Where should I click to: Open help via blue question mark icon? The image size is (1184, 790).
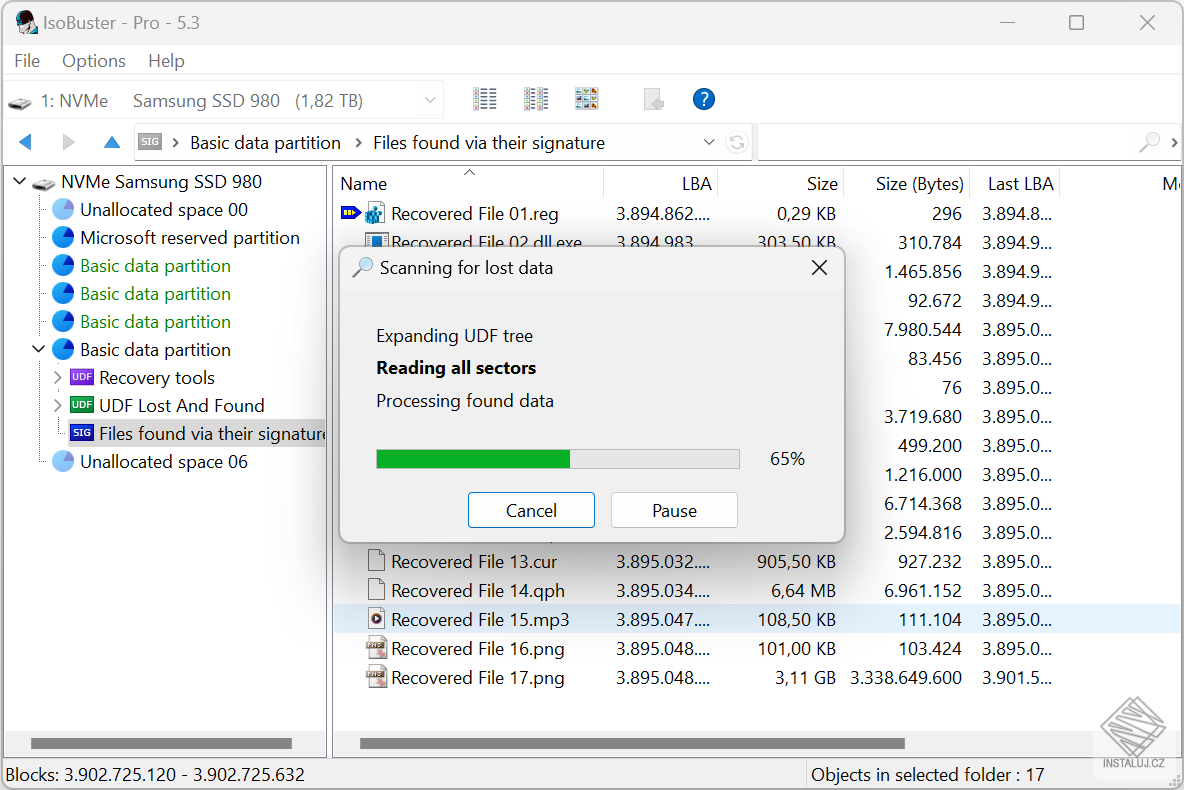click(704, 99)
